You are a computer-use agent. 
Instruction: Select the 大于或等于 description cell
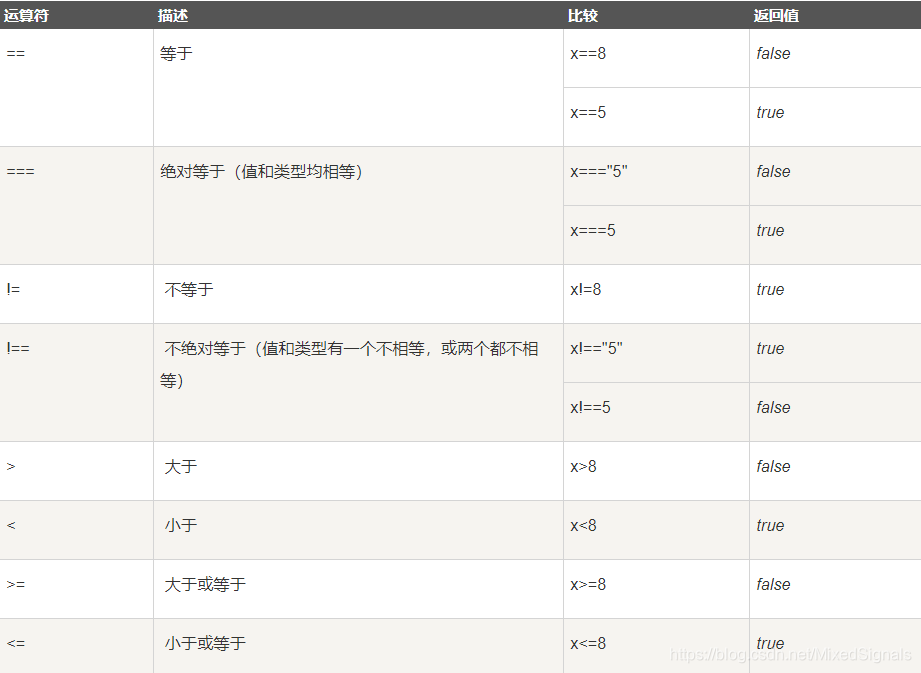pyautogui.click(x=358, y=588)
